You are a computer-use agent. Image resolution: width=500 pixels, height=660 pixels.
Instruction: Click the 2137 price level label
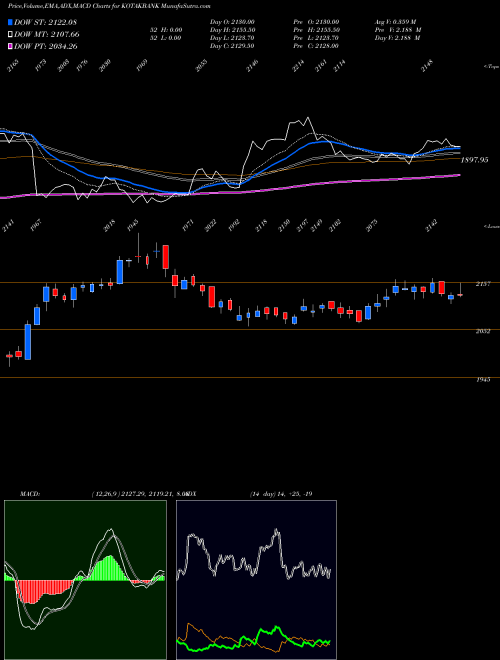click(483, 284)
